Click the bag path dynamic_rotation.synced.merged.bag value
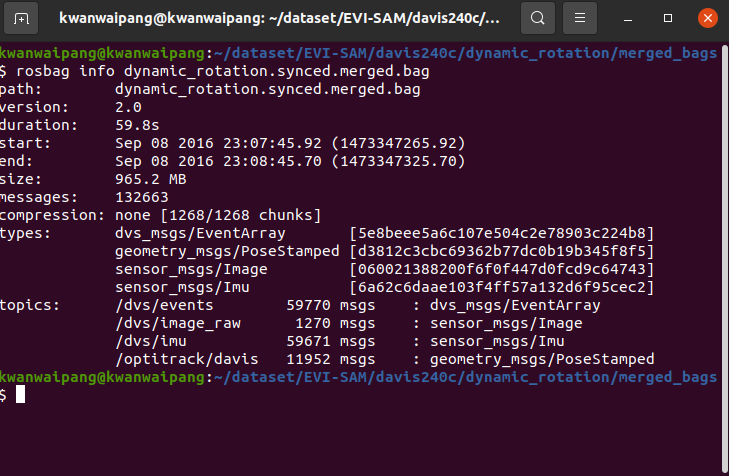This screenshot has width=729, height=476. pyautogui.click(x=268, y=89)
